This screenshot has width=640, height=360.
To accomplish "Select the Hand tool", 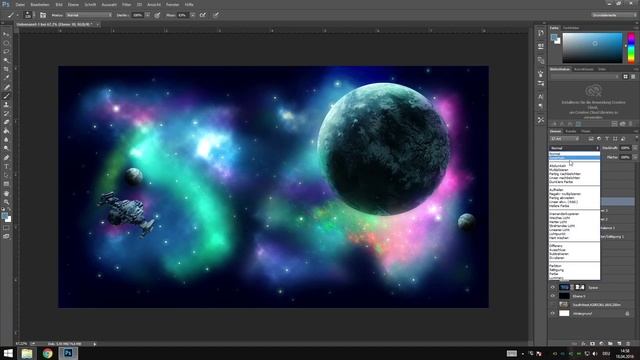I will (6, 193).
